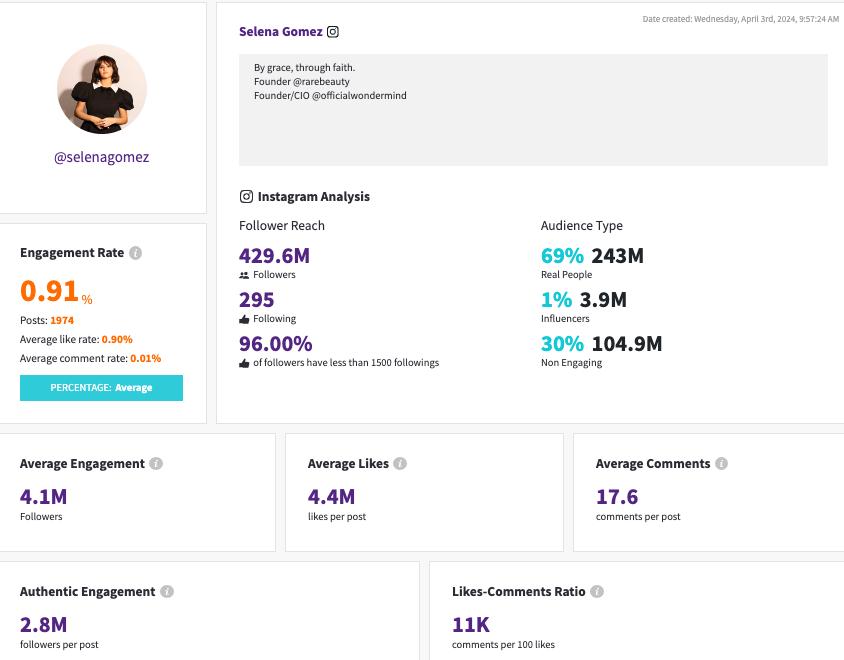This screenshot has width=844, height=660.
Task: Select the 1% influencers percentage
Action: 556,300
